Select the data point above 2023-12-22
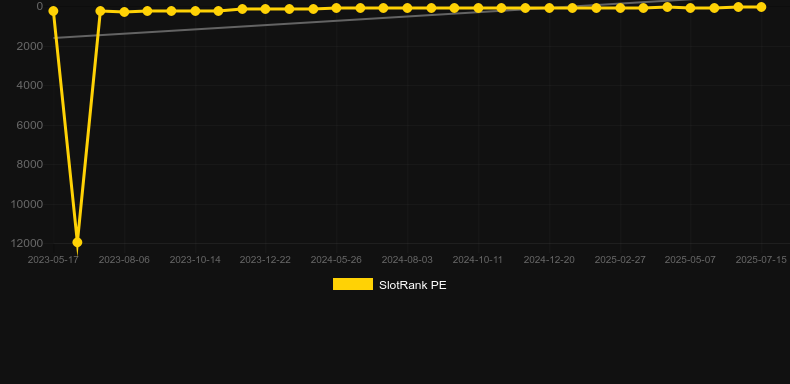 pos(266,9)
